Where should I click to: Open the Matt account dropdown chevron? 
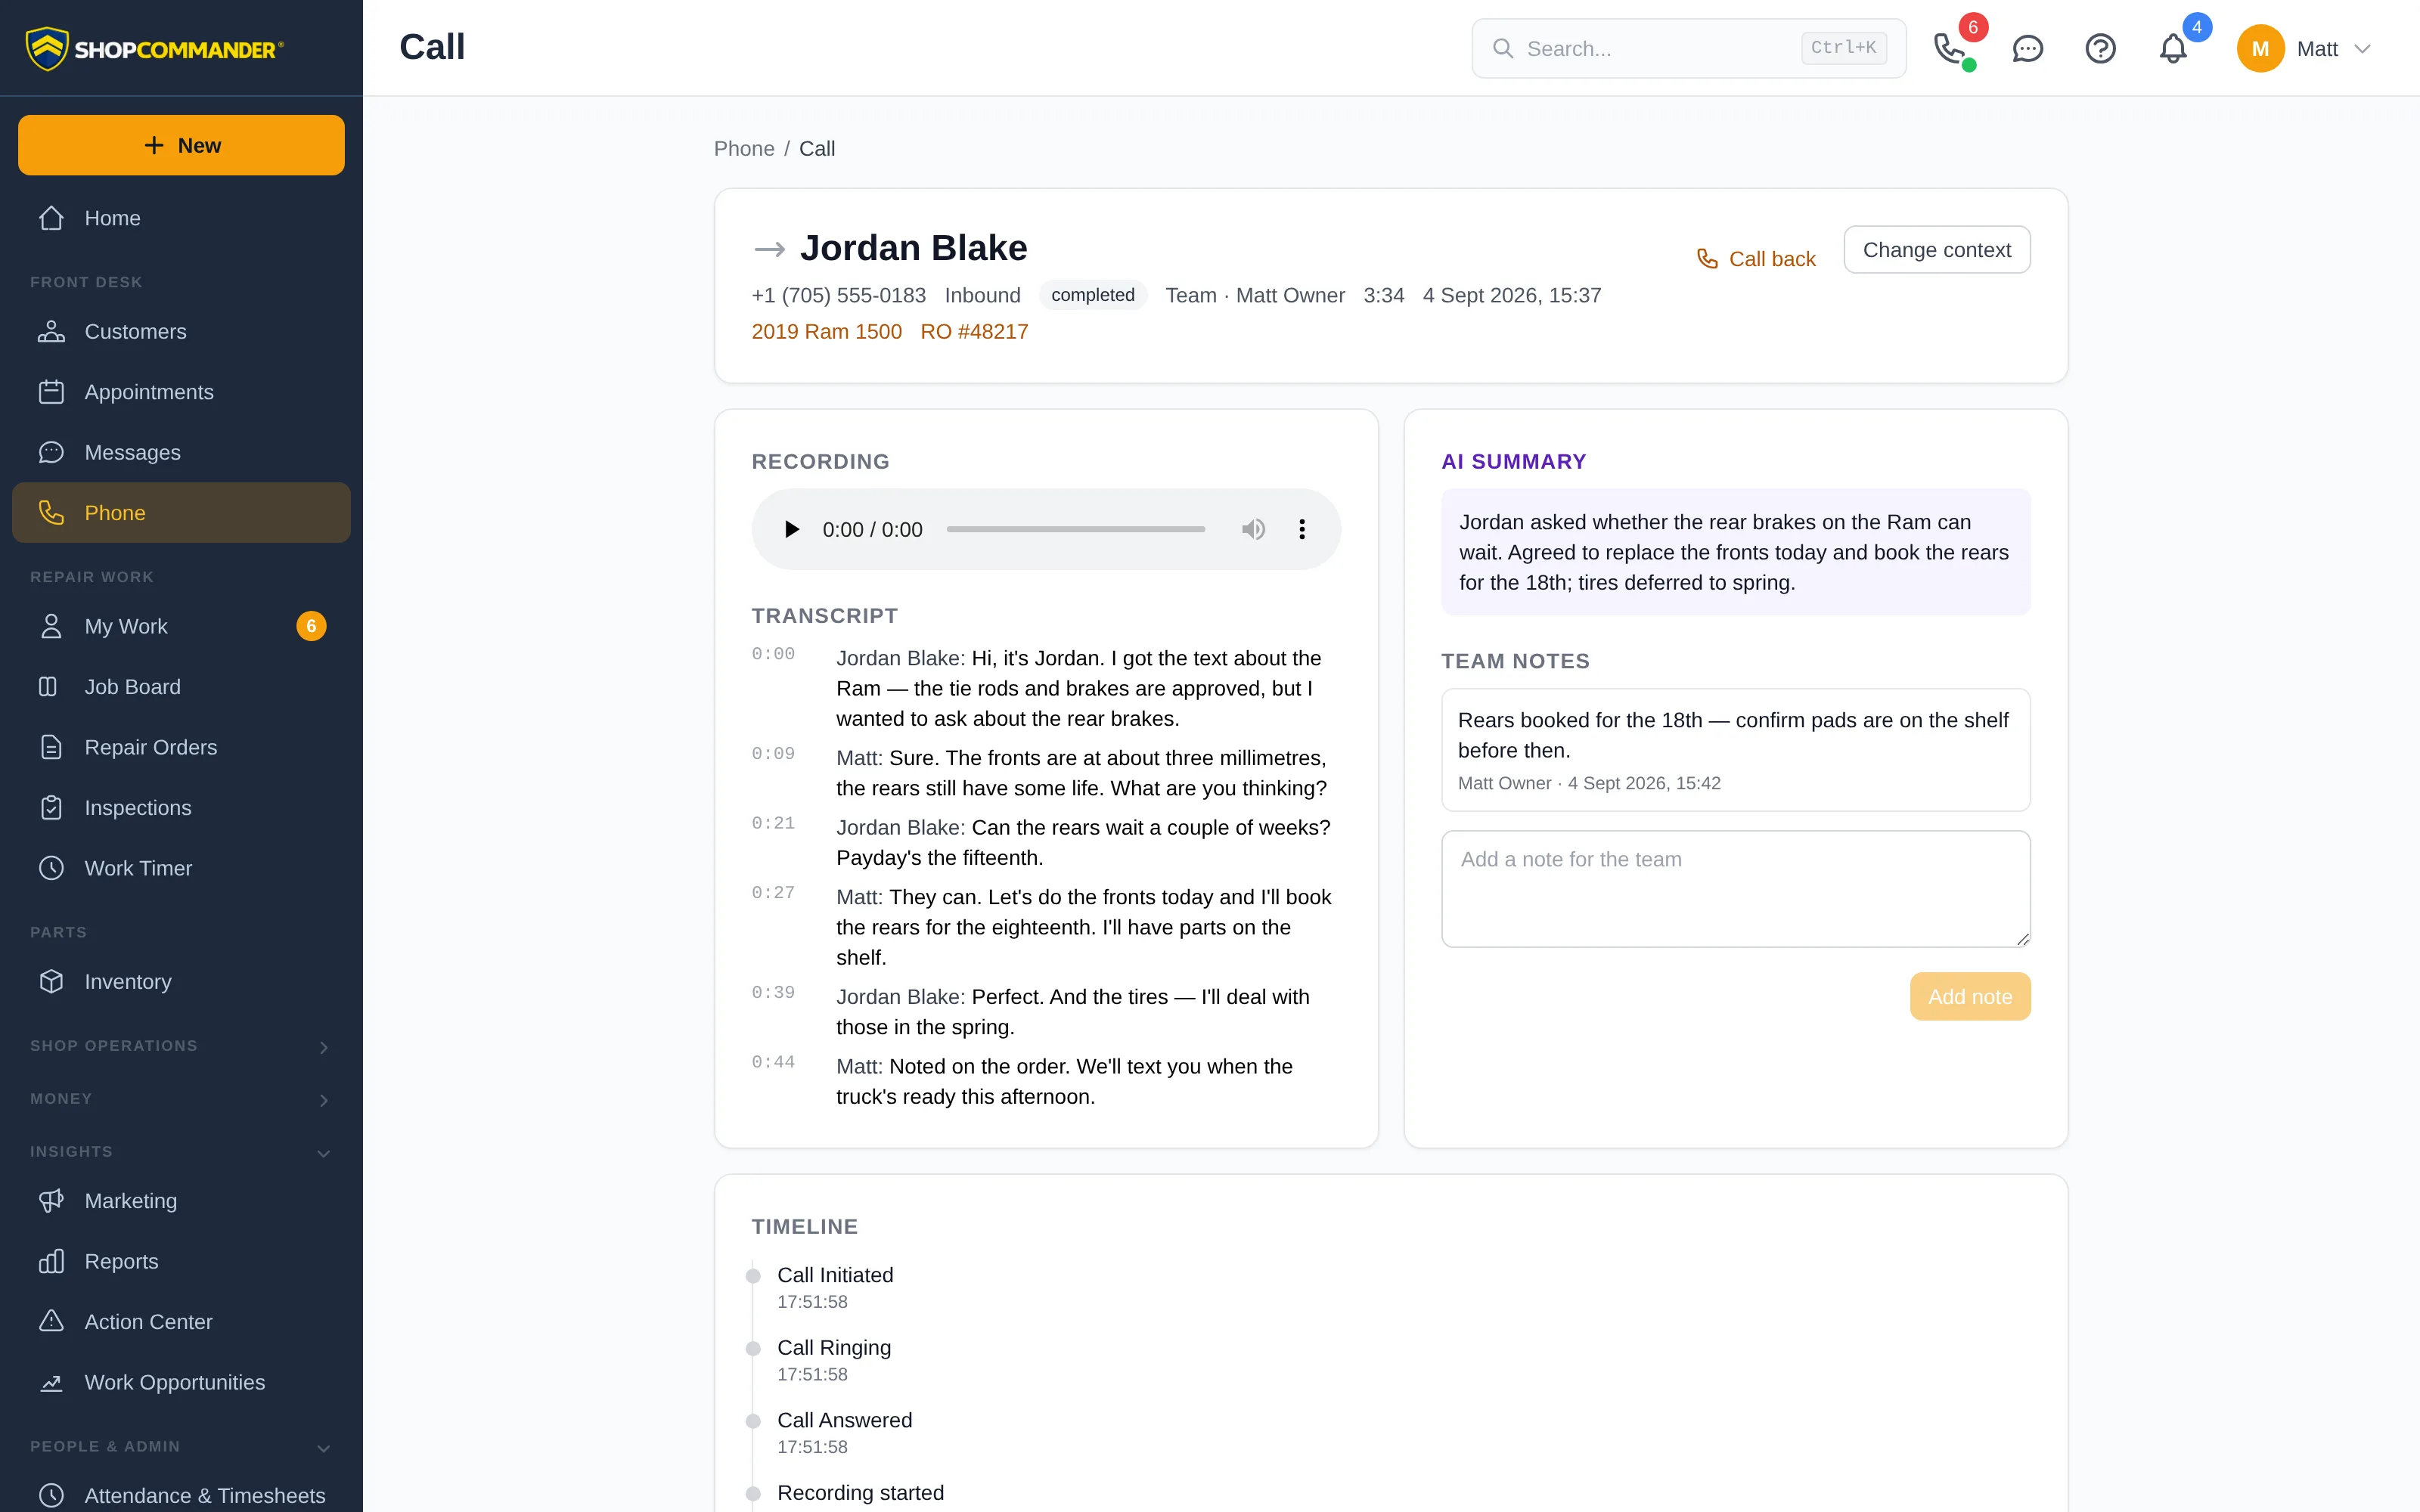tap(2362, 48)
